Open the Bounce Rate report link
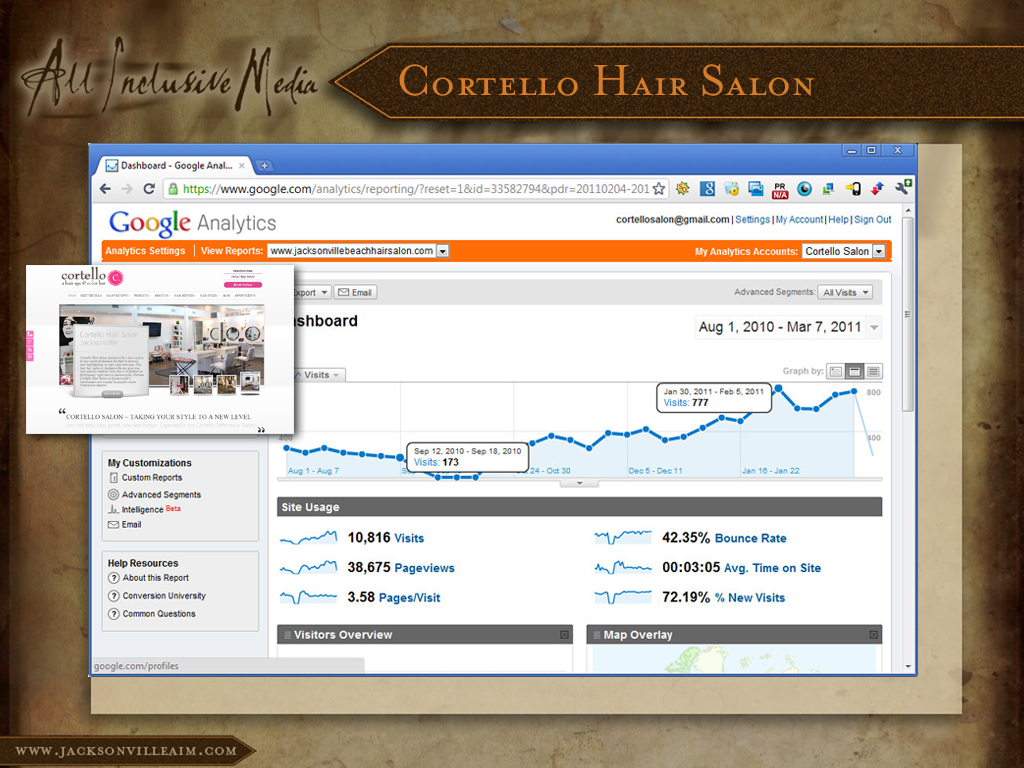Viewport: 1024px width, 768px height. click(750, 538)
